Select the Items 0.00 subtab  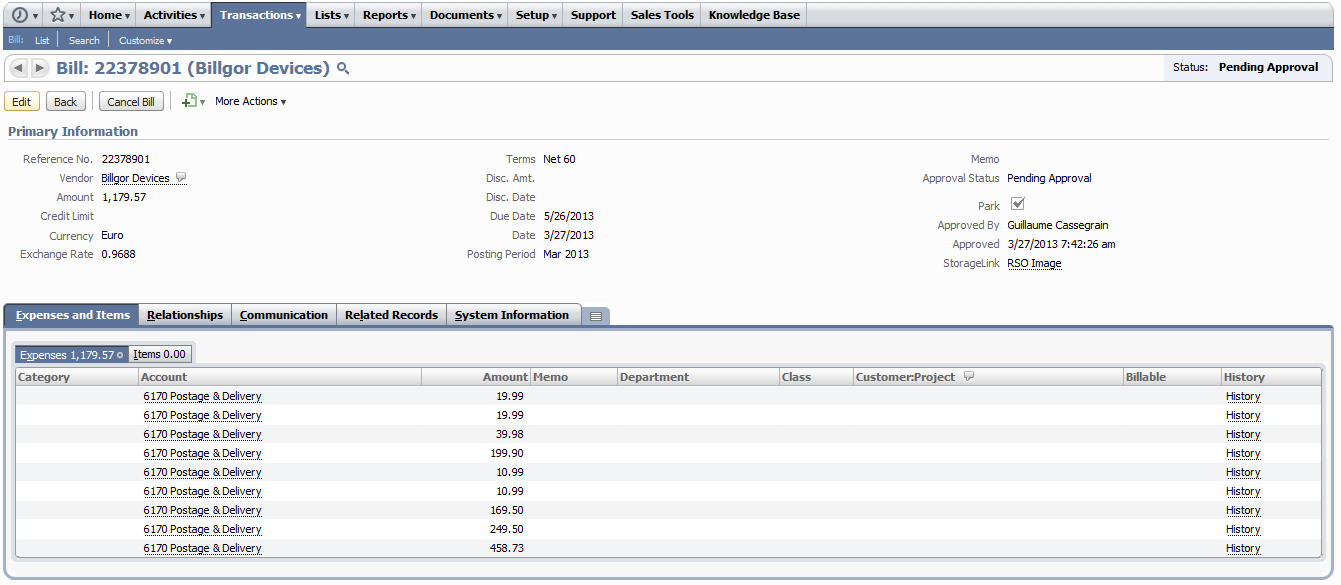(160, 354)
